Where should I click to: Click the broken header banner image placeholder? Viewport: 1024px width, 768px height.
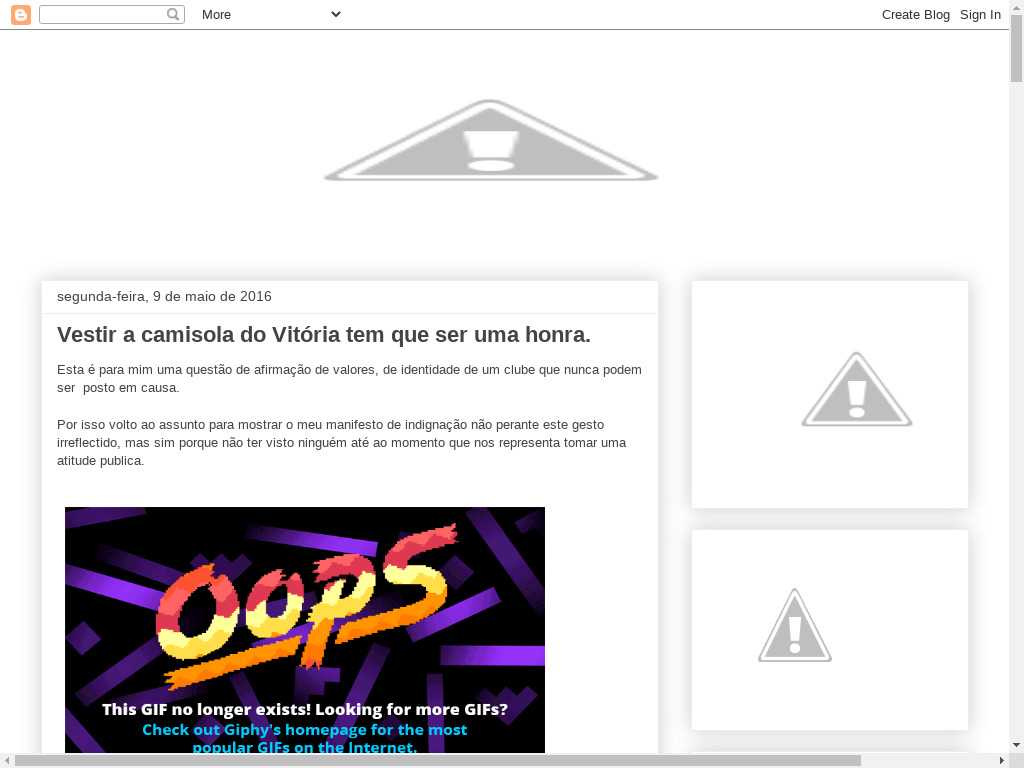491,140
